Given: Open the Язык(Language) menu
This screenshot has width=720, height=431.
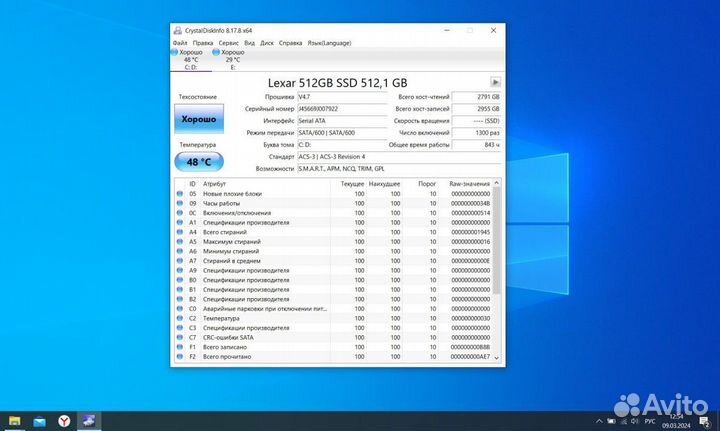Looking at the screenshot, I should click(329, 43).
